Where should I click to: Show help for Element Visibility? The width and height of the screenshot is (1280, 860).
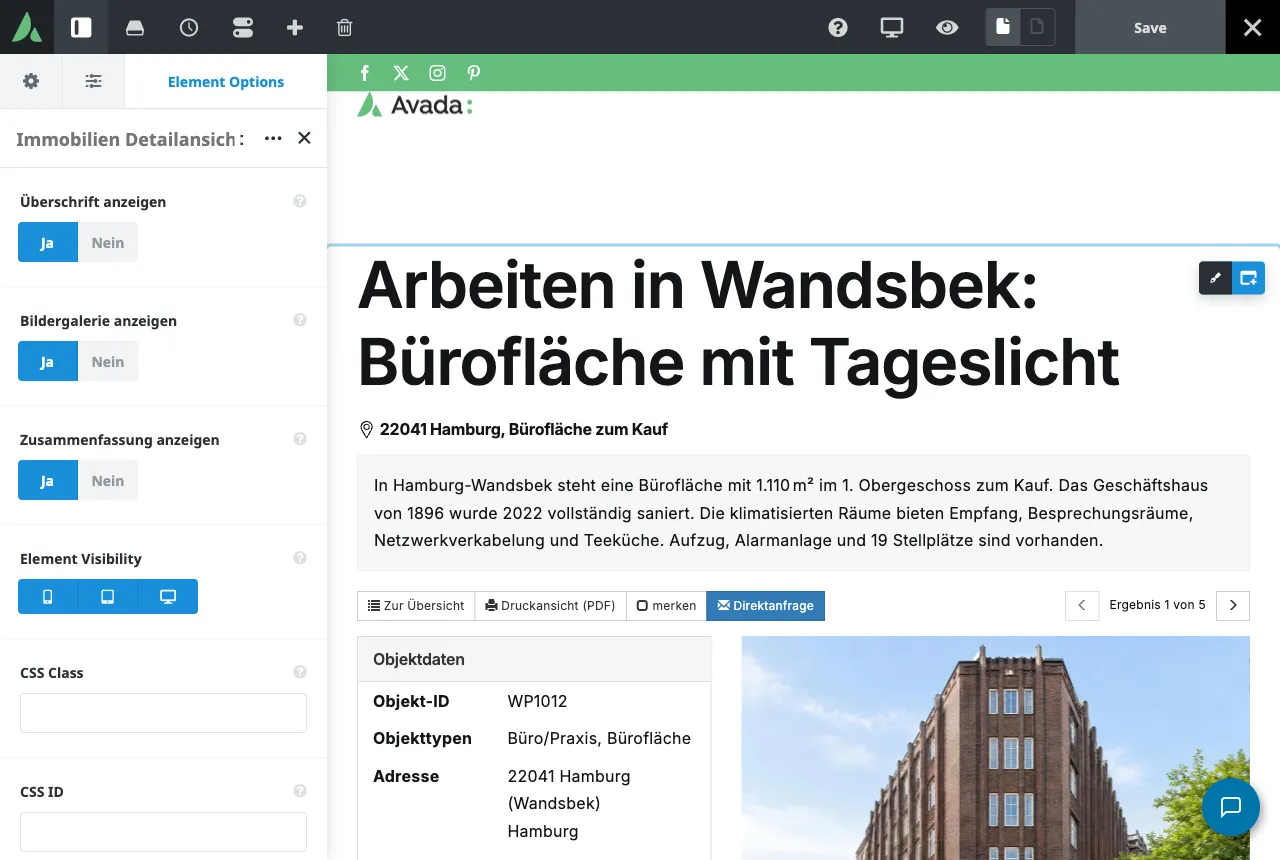300,558
